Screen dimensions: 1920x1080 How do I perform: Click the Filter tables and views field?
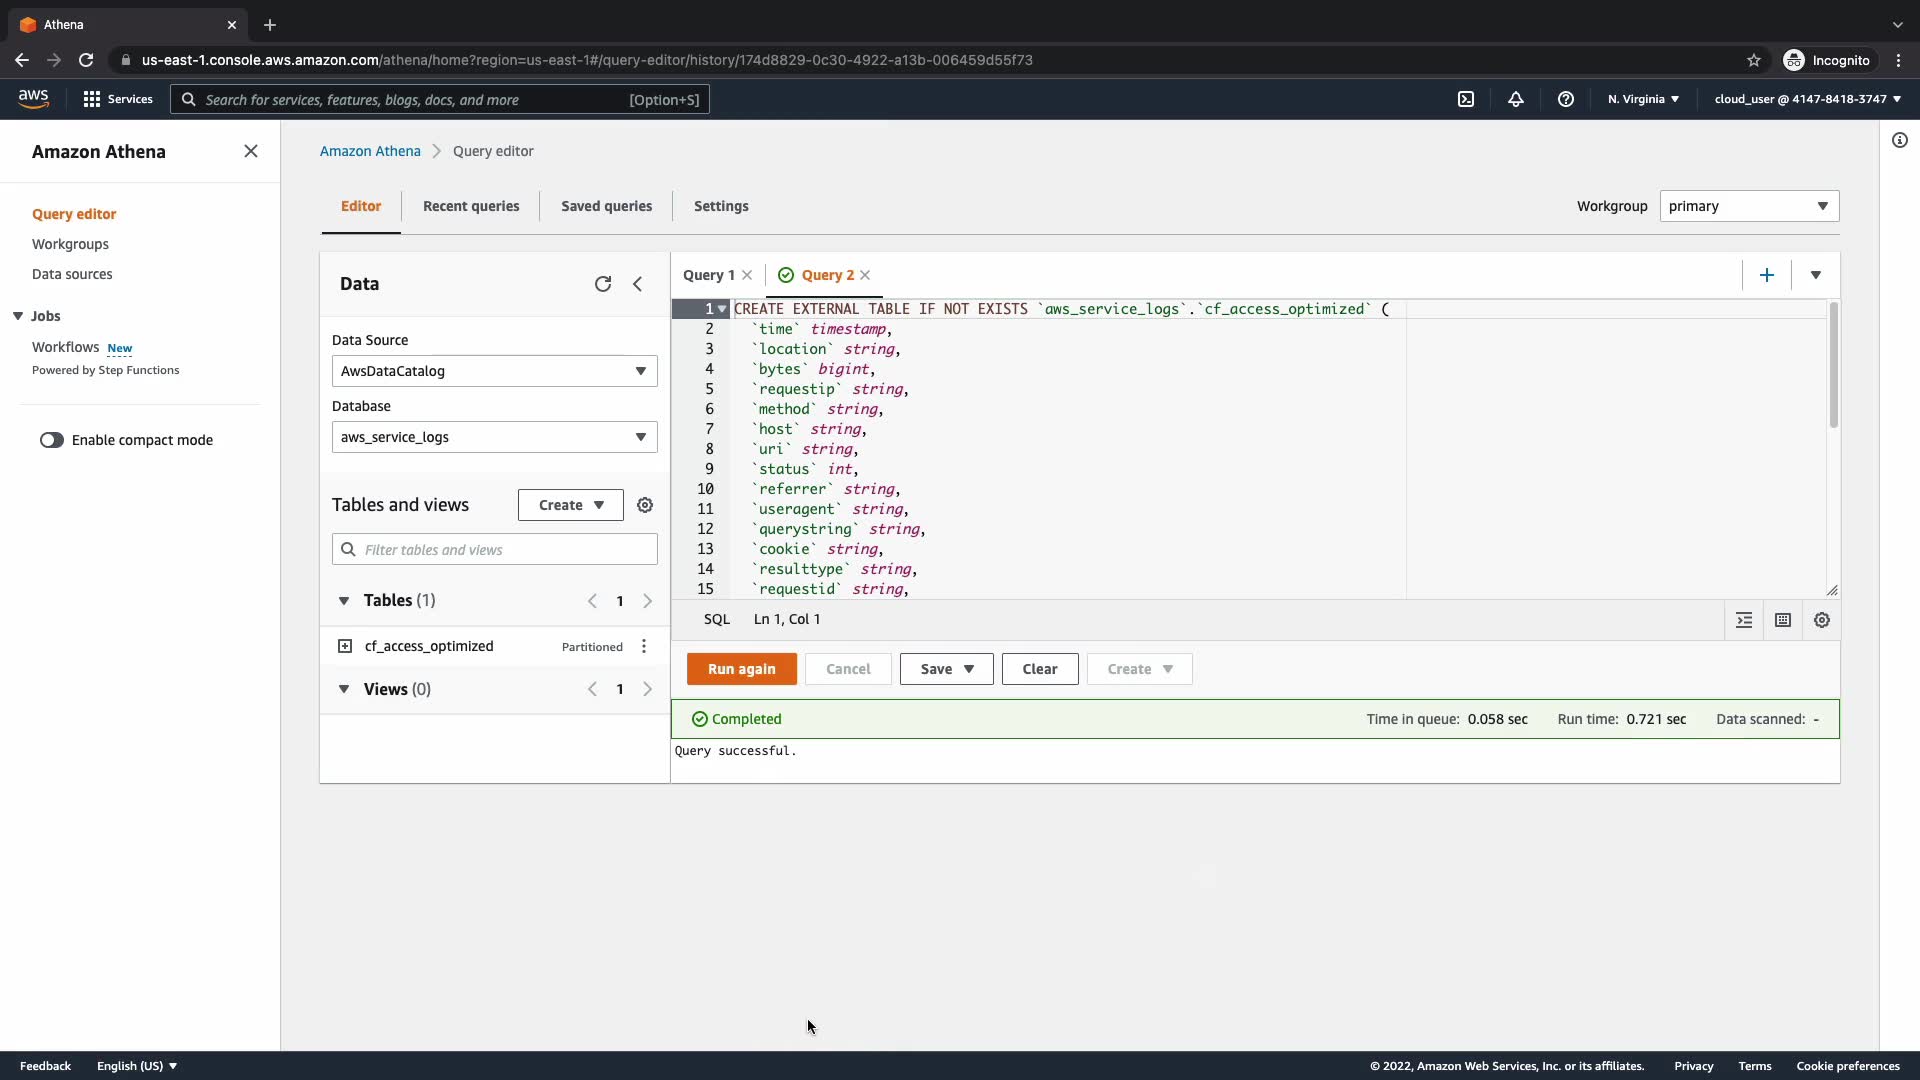pyautogui.click(x=494, y=550)
